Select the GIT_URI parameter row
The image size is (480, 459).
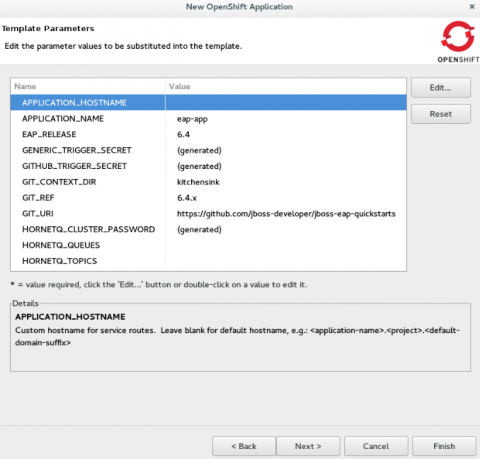tap(208, 214)
